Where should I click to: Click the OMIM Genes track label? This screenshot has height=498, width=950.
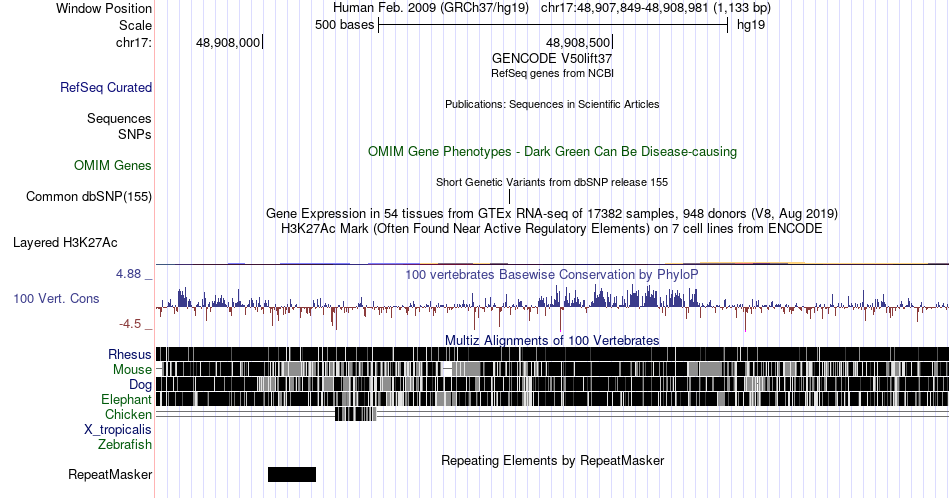[112, 165]
